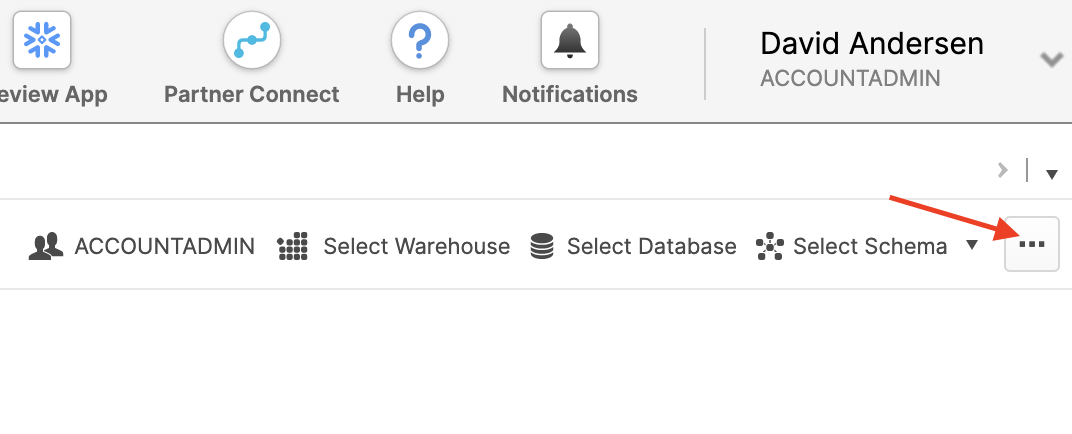The height and width of the screenshot is (434, 1072).
Task: Click the Partner Connect icon
Action: point(251,40)
